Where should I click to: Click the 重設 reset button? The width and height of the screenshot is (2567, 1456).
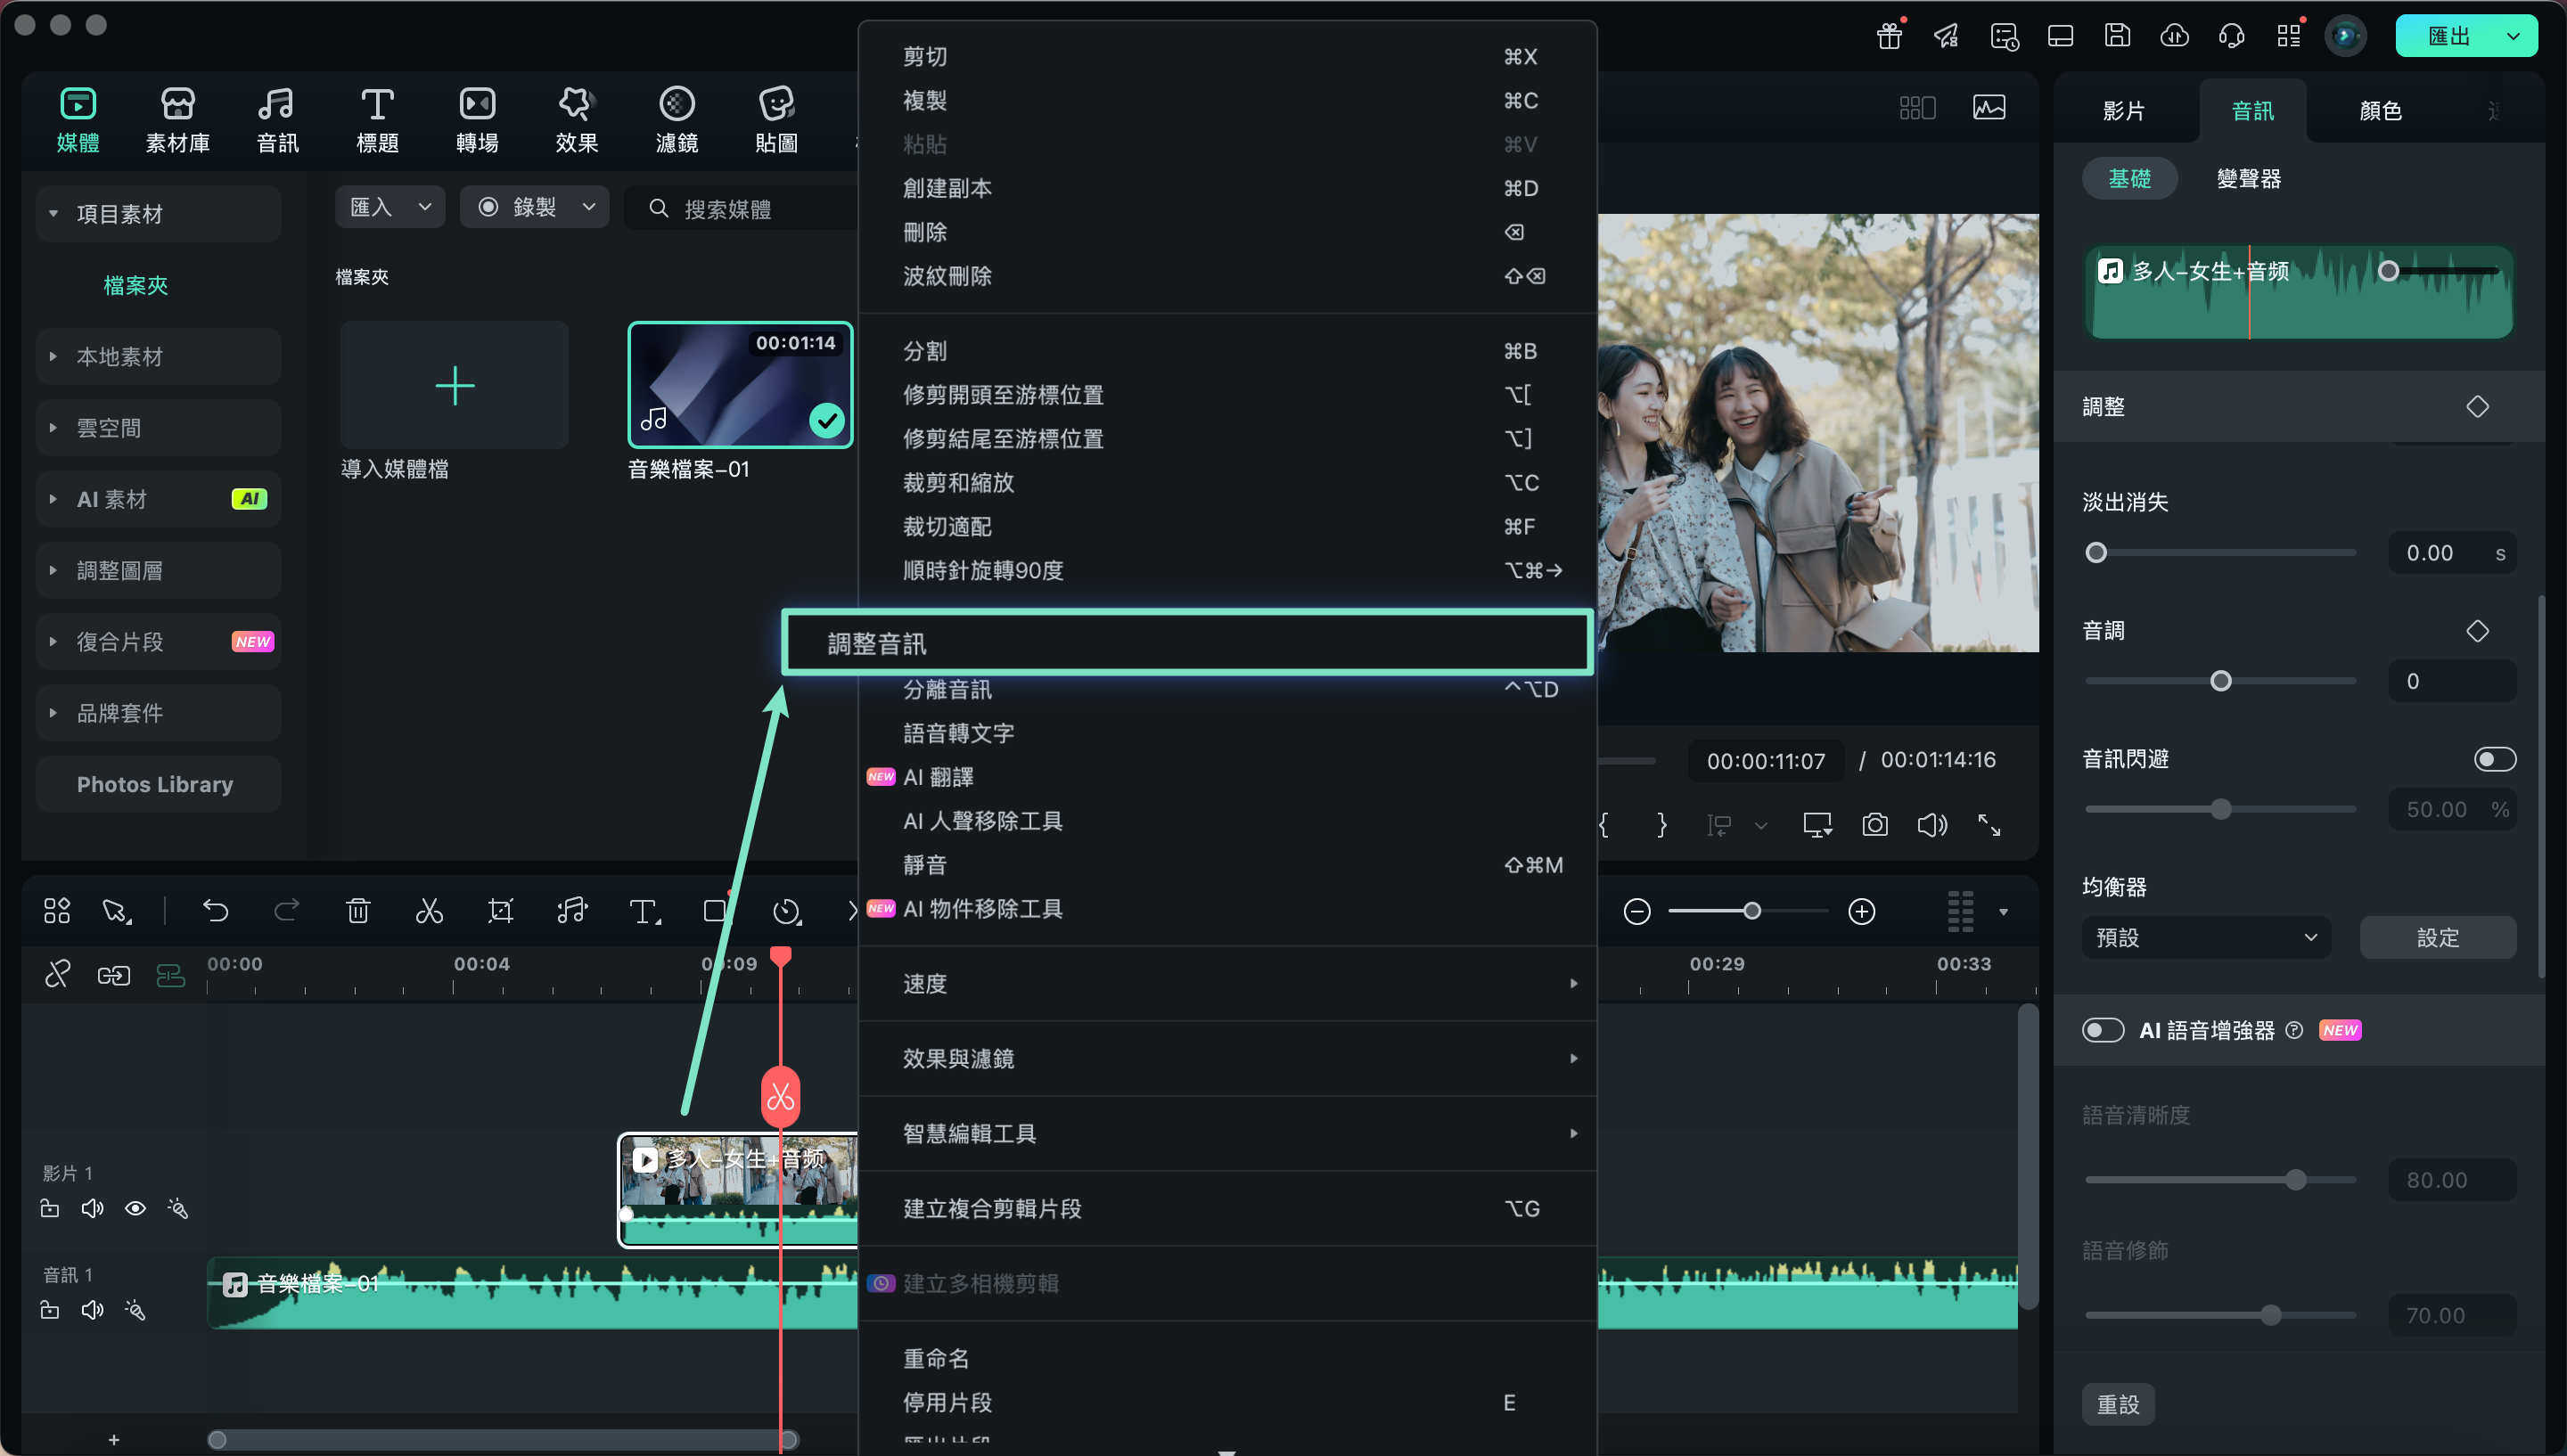pos(2118,1404)
